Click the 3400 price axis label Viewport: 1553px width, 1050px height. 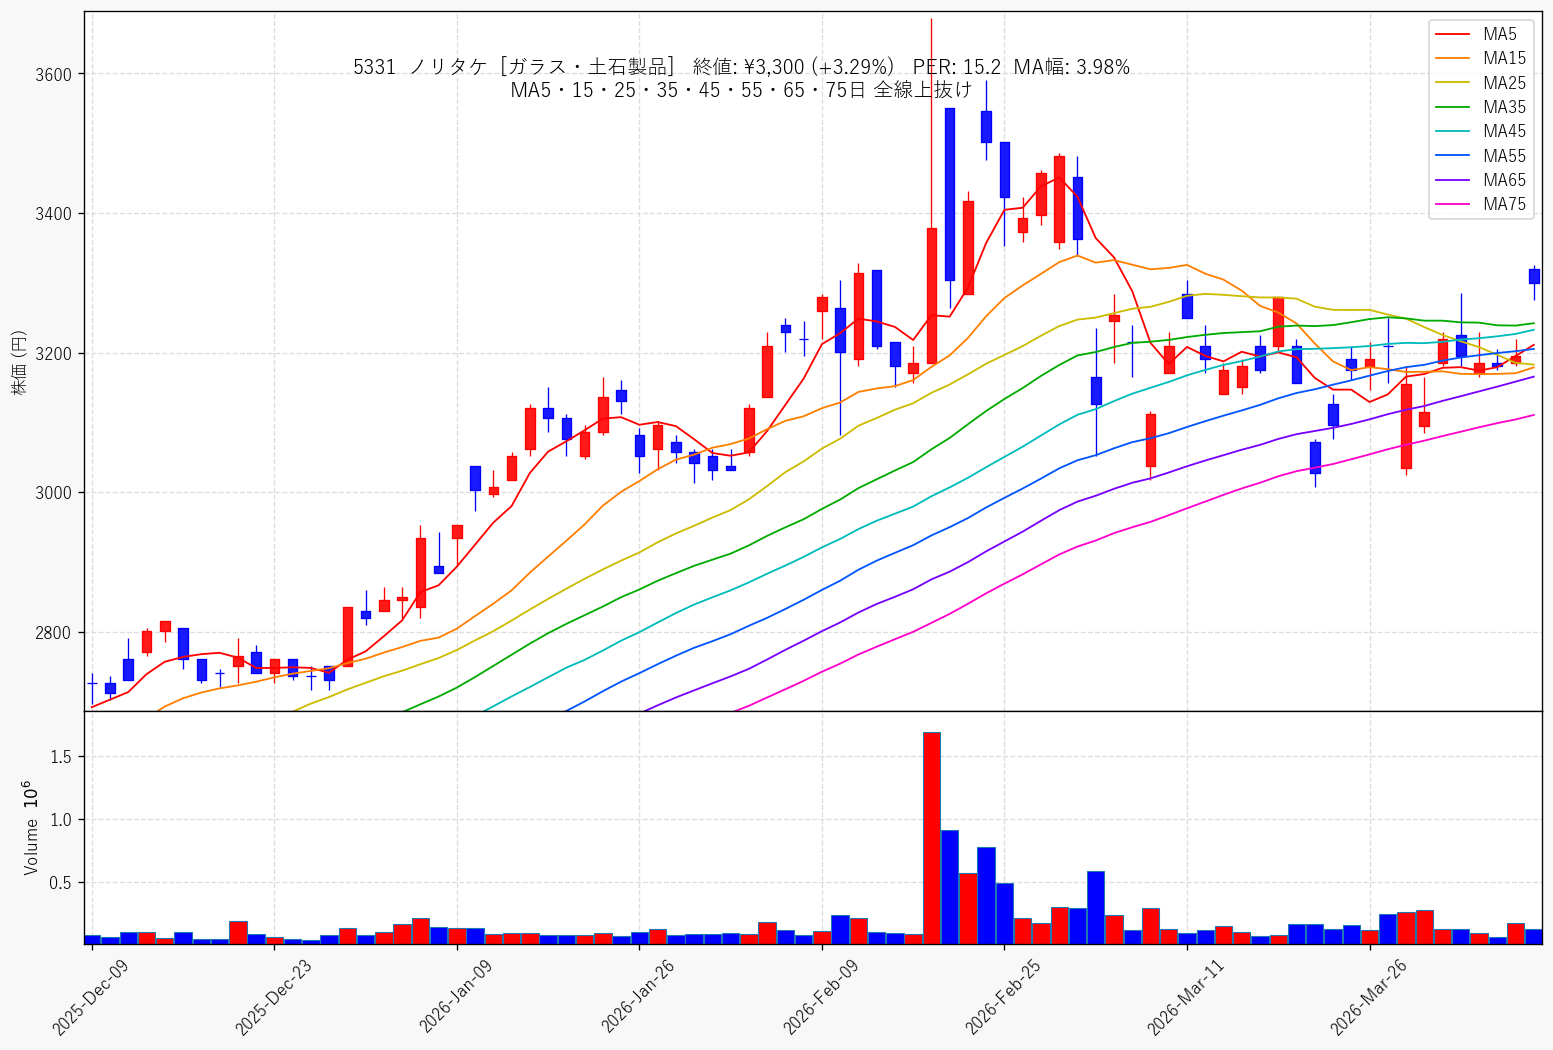click(x=53, y=214)
